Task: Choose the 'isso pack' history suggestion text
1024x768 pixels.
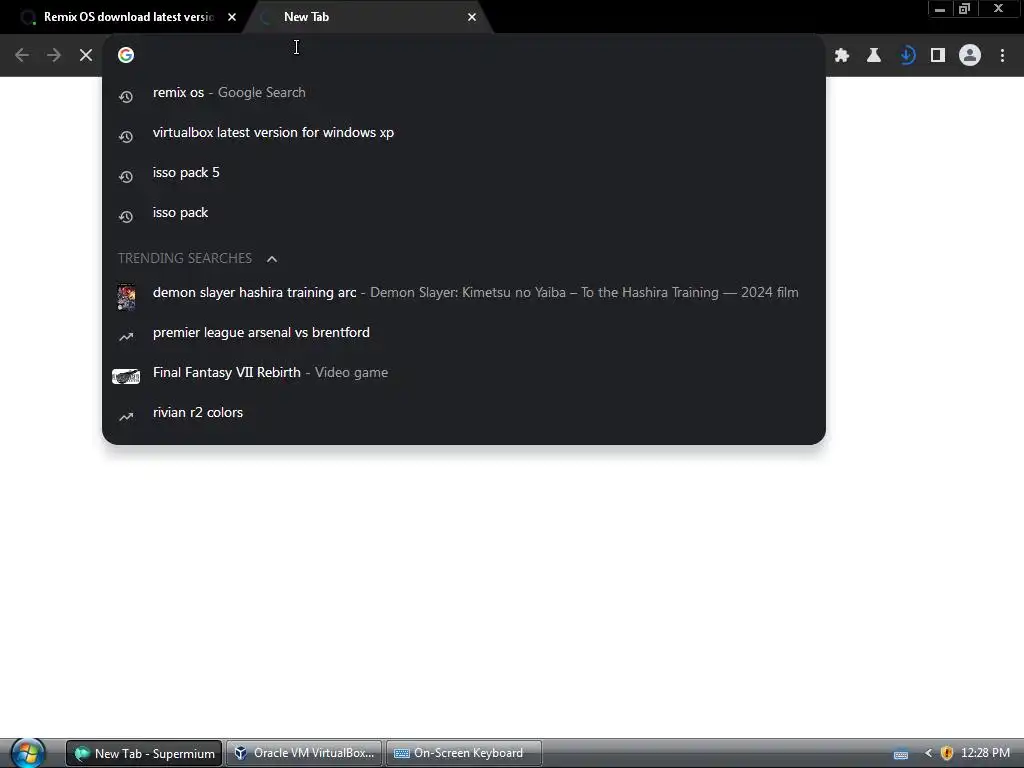Action: click(x=180, y=213)
